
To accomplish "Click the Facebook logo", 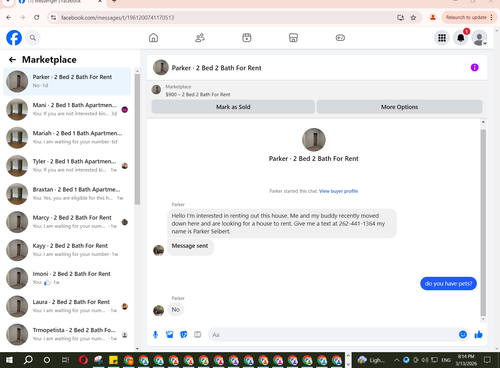I will pos(14,38).
